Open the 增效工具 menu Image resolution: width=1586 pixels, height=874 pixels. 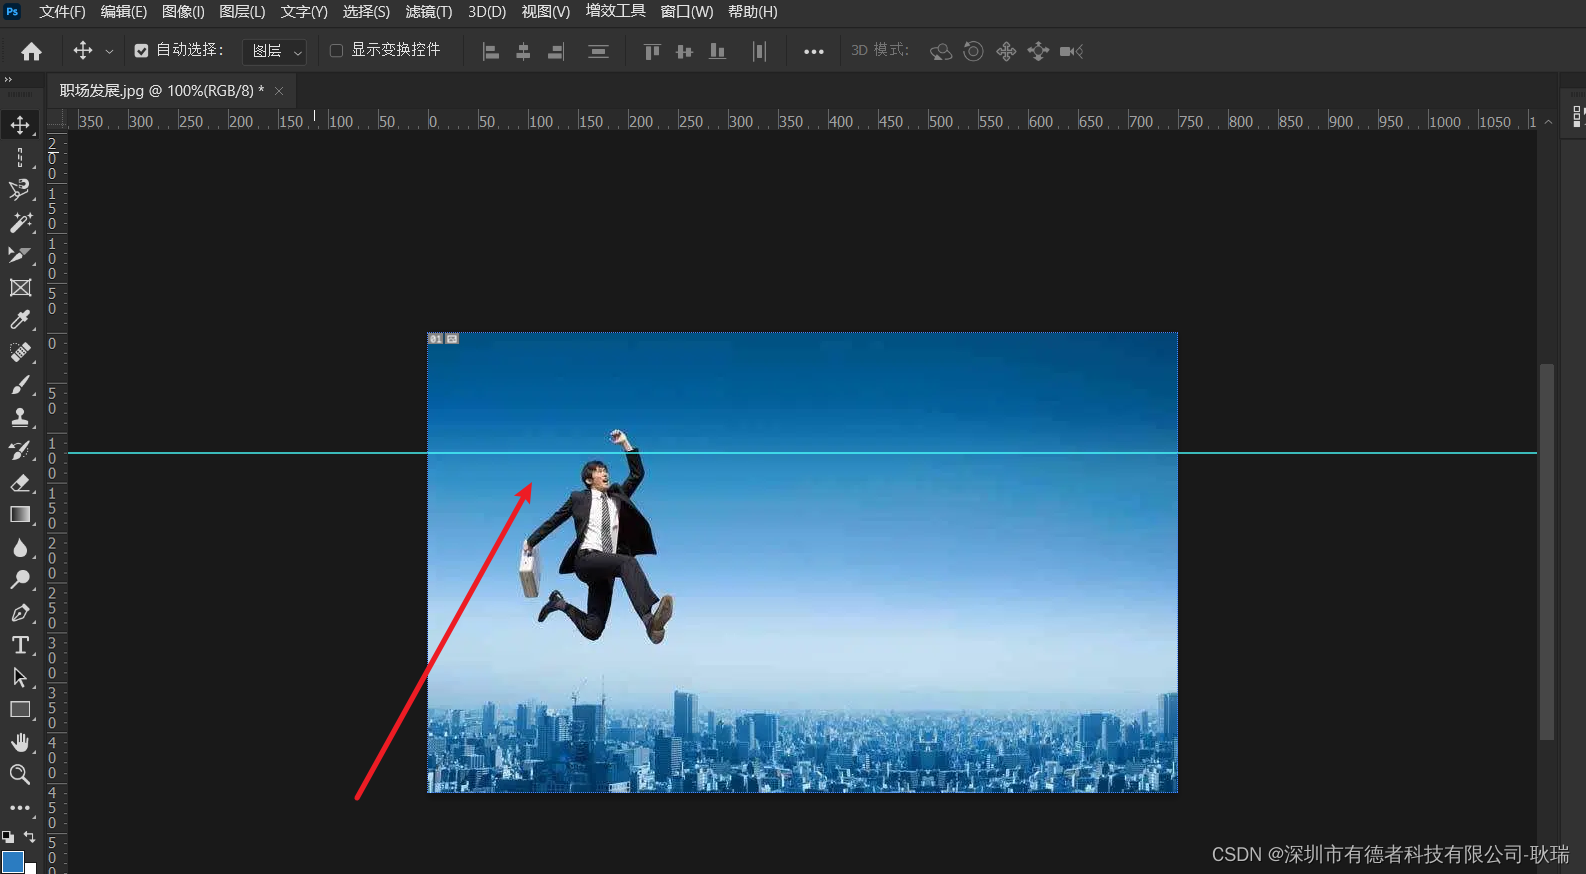tap(616, 11)
